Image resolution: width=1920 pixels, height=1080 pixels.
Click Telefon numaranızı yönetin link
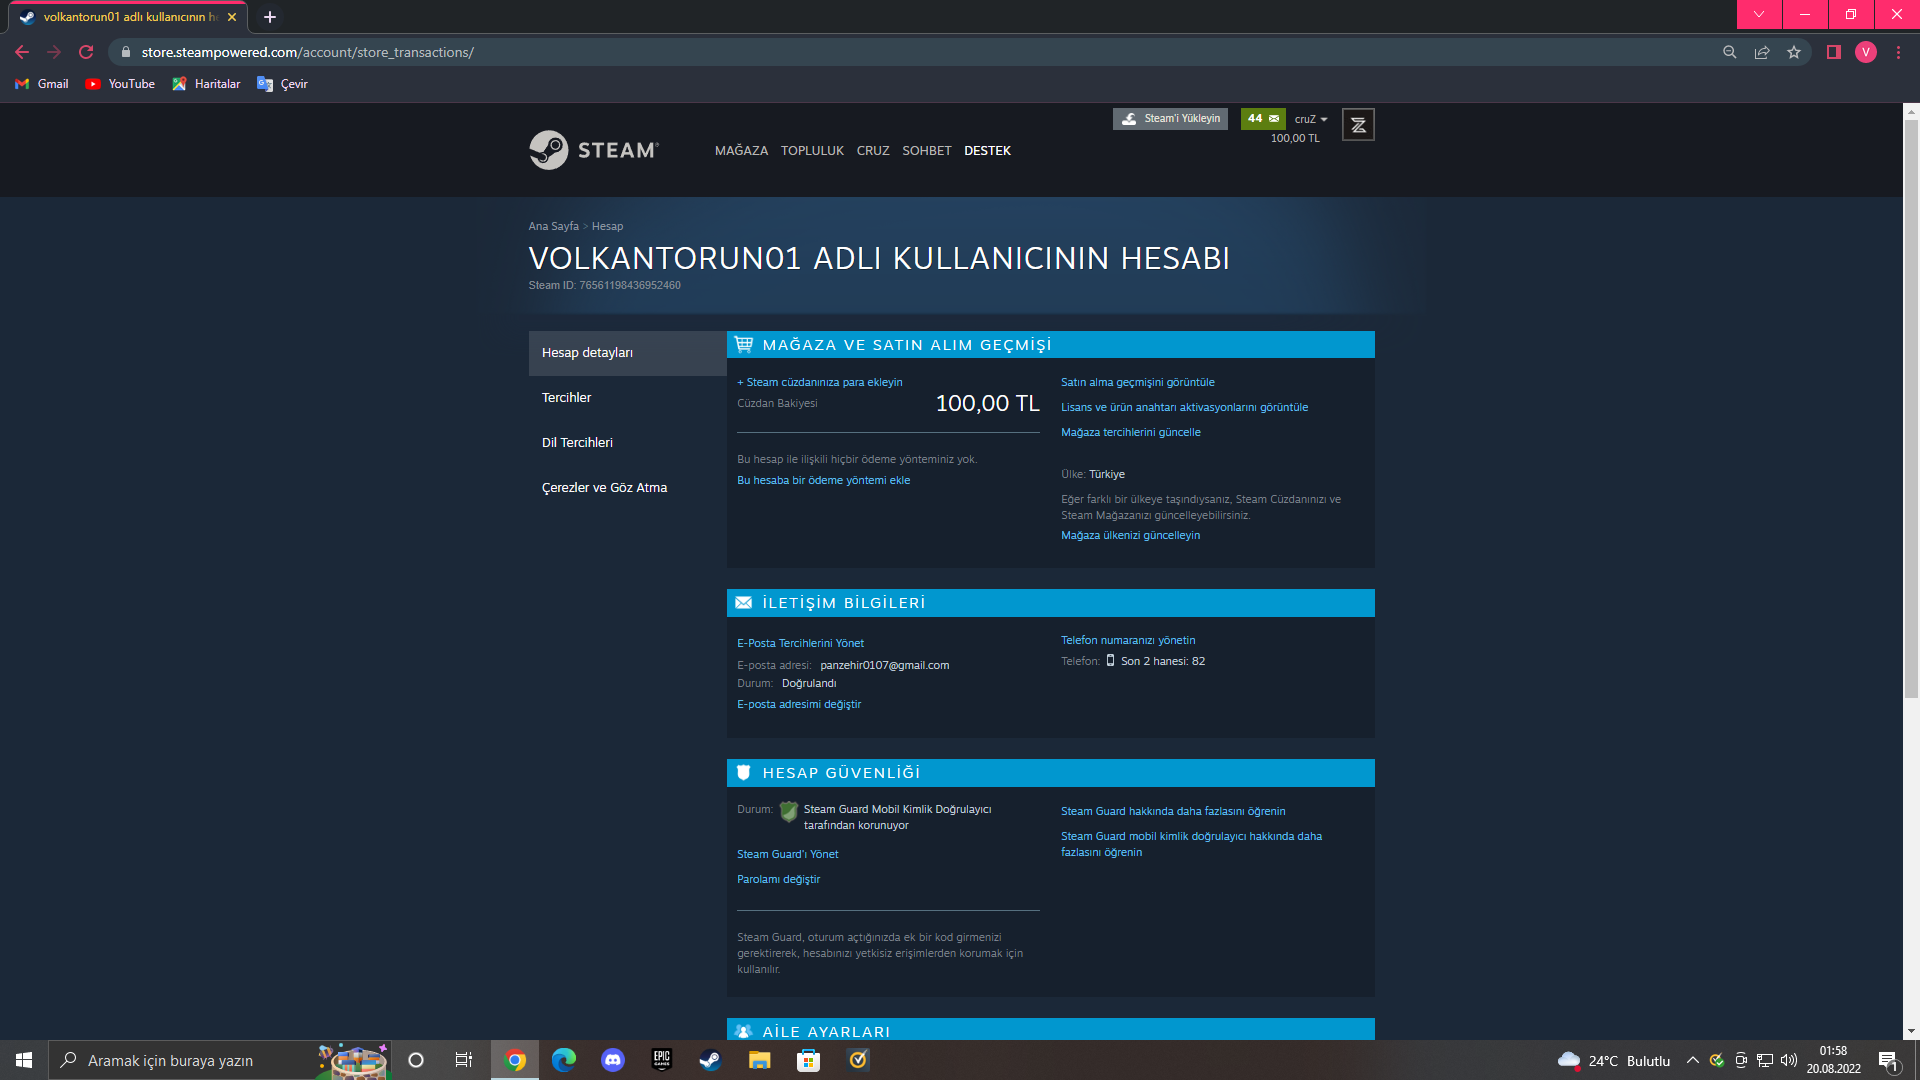click(x=1128, y=640)
